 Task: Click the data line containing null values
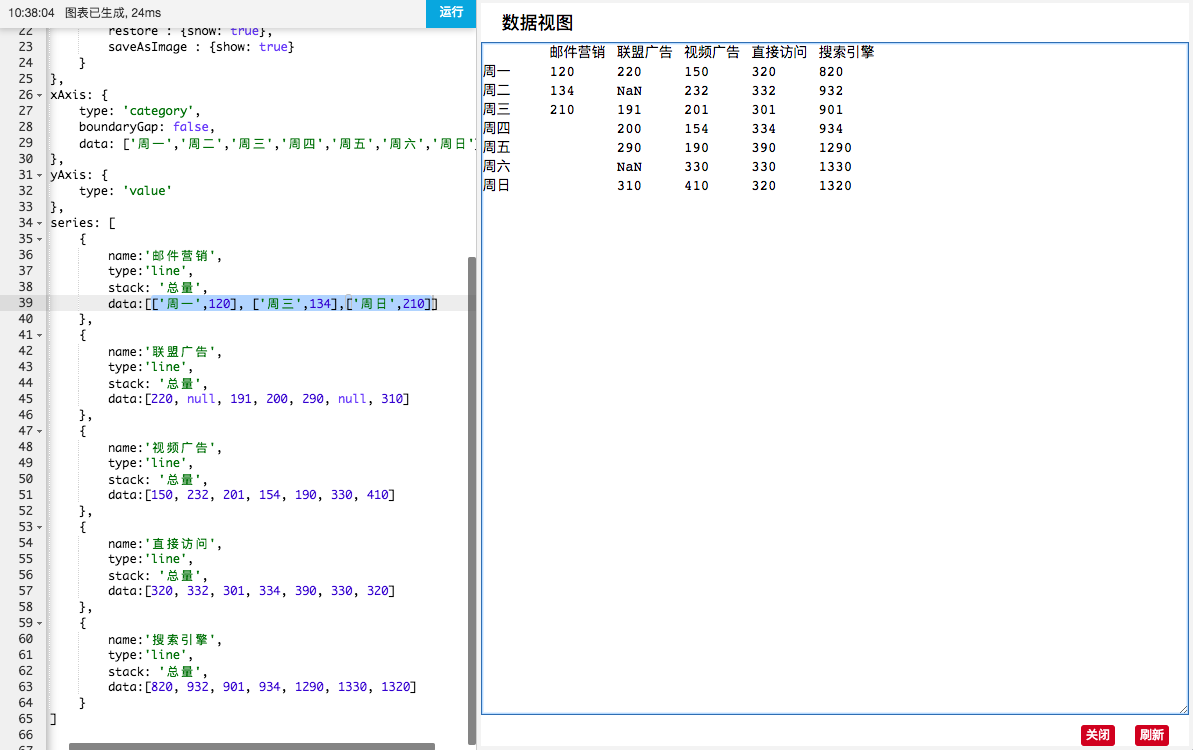point(259,399)
